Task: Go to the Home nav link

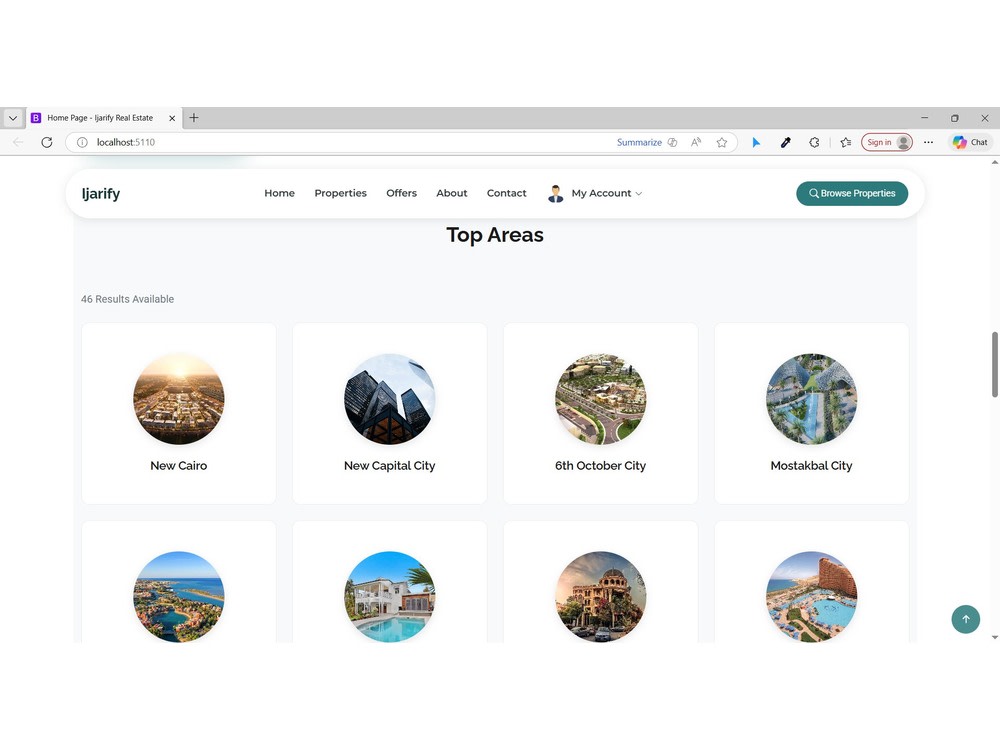Action: 279,193
